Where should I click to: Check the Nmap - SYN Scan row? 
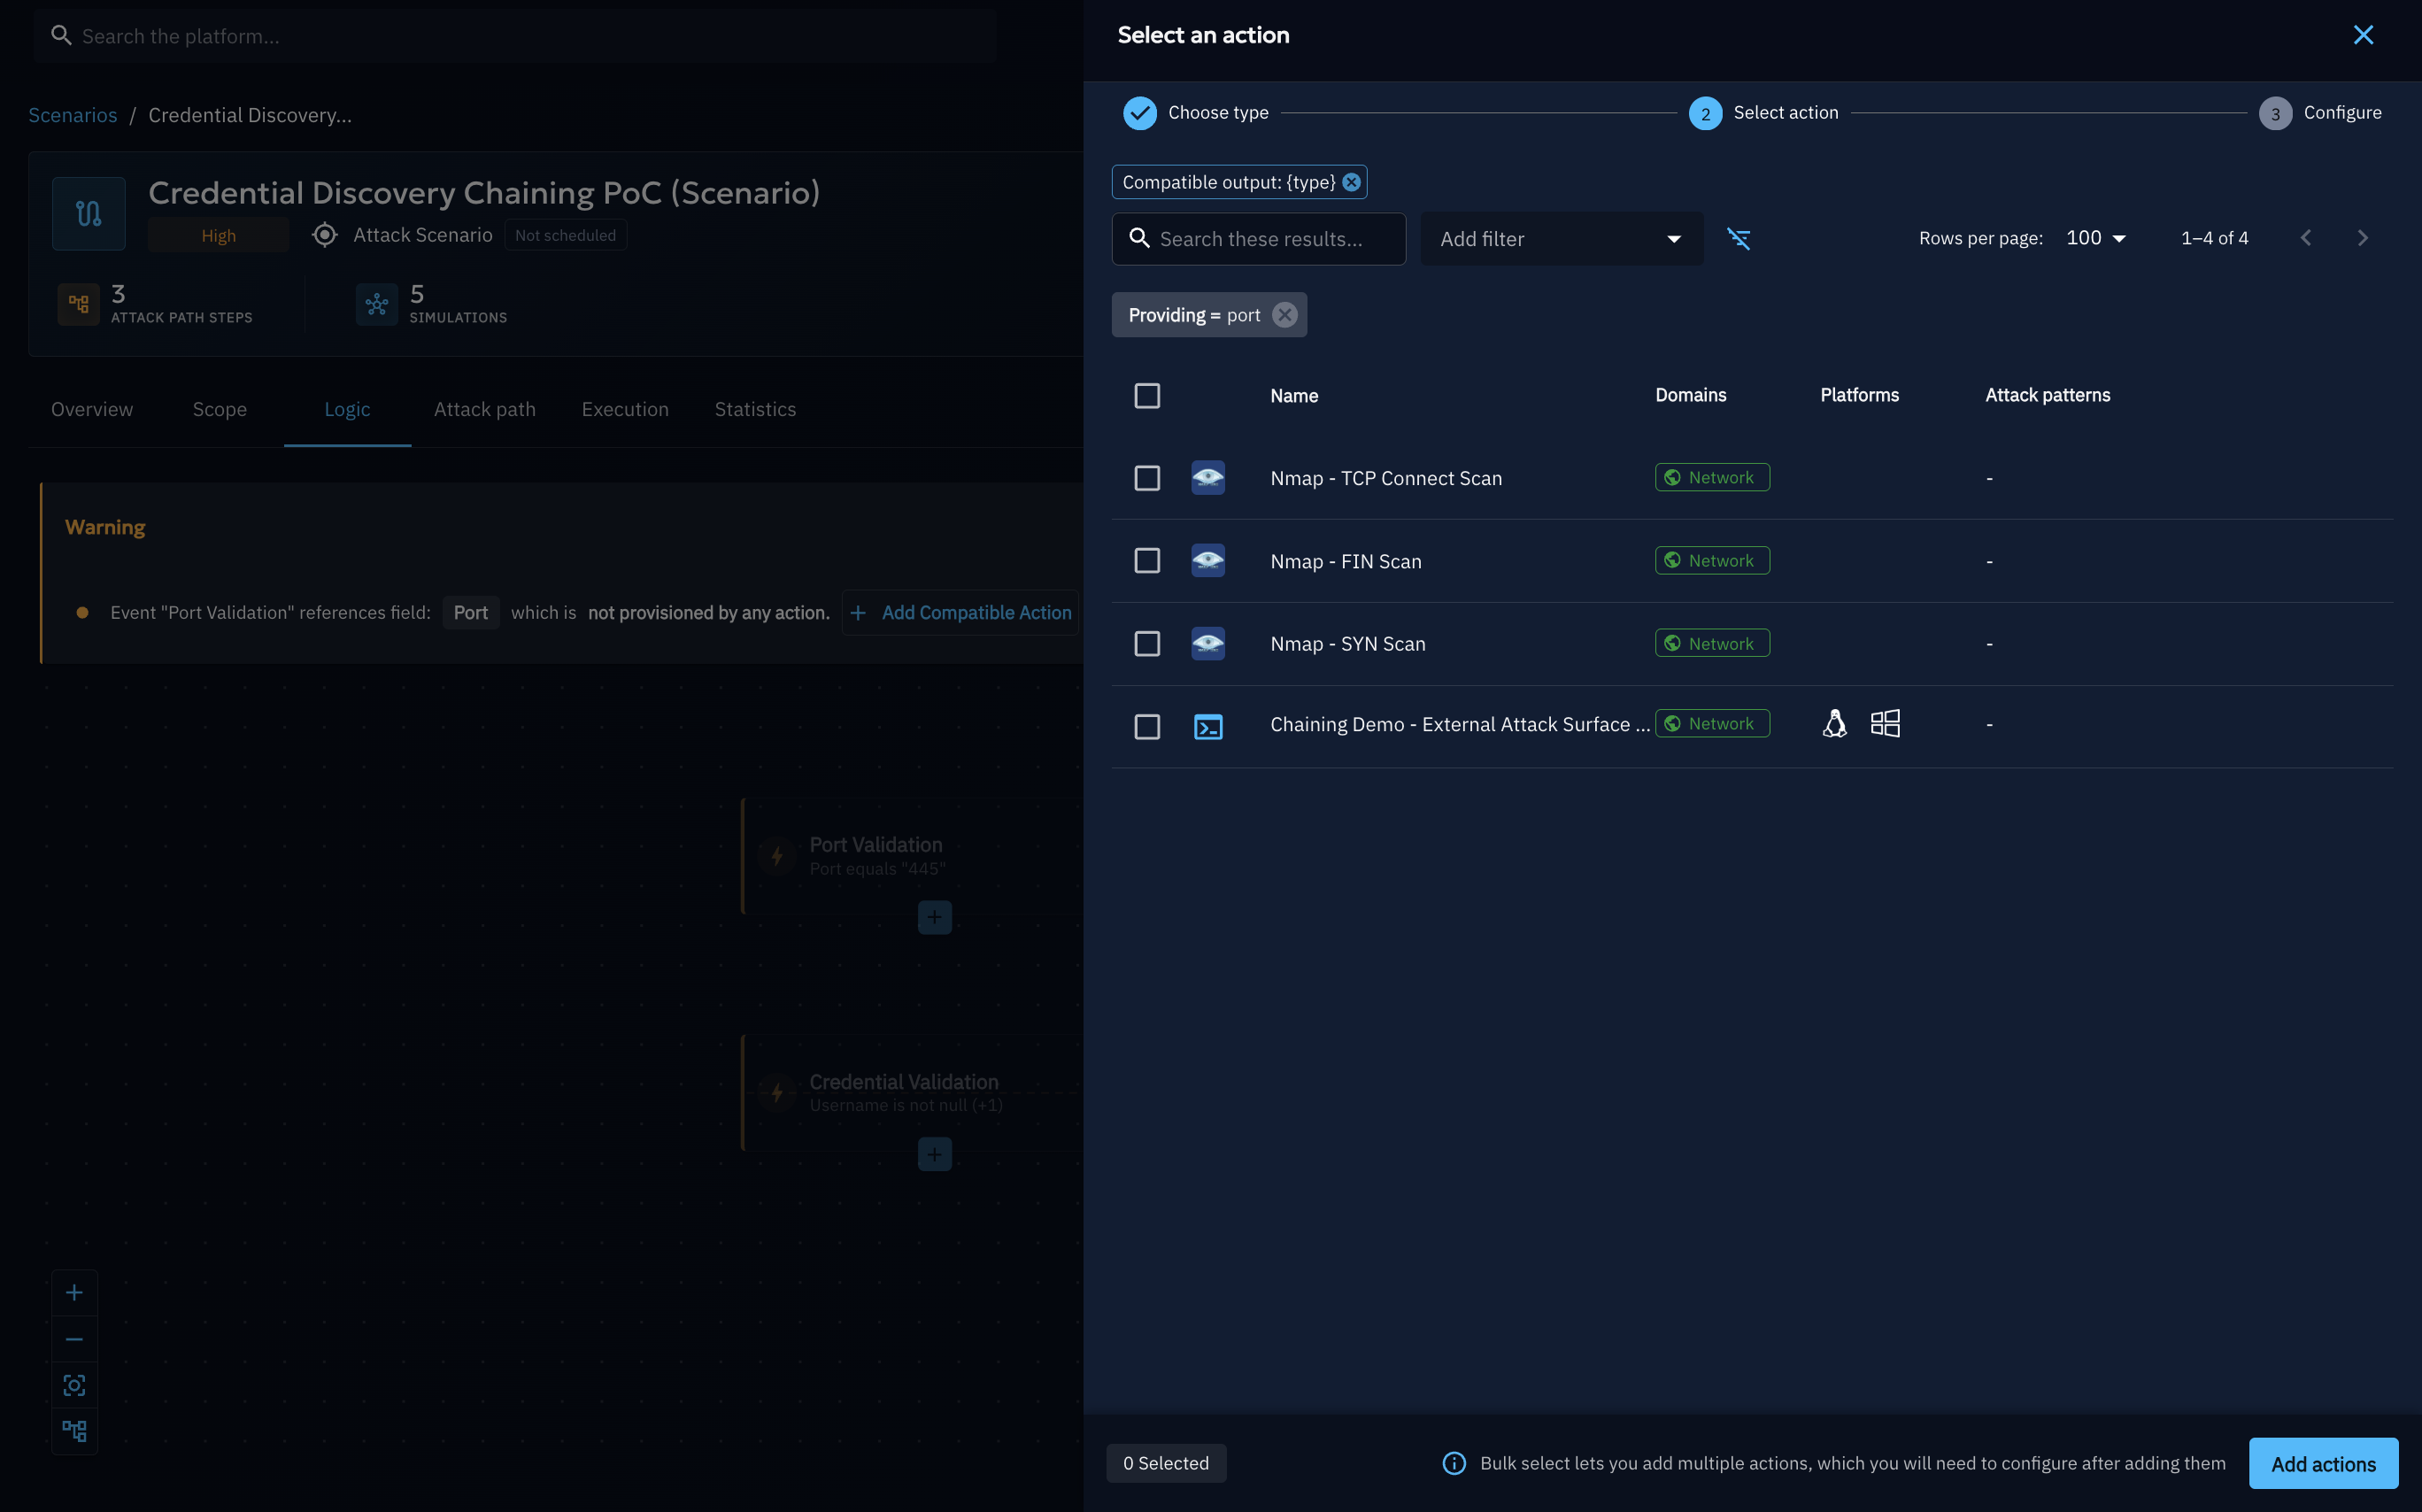pyautogui.click(x=1147, y=644)
